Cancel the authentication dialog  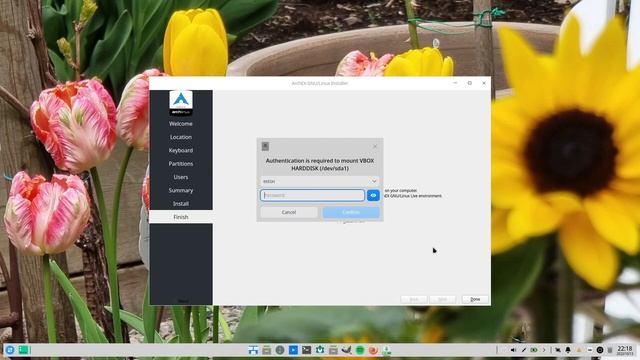(x=289, y=212)
